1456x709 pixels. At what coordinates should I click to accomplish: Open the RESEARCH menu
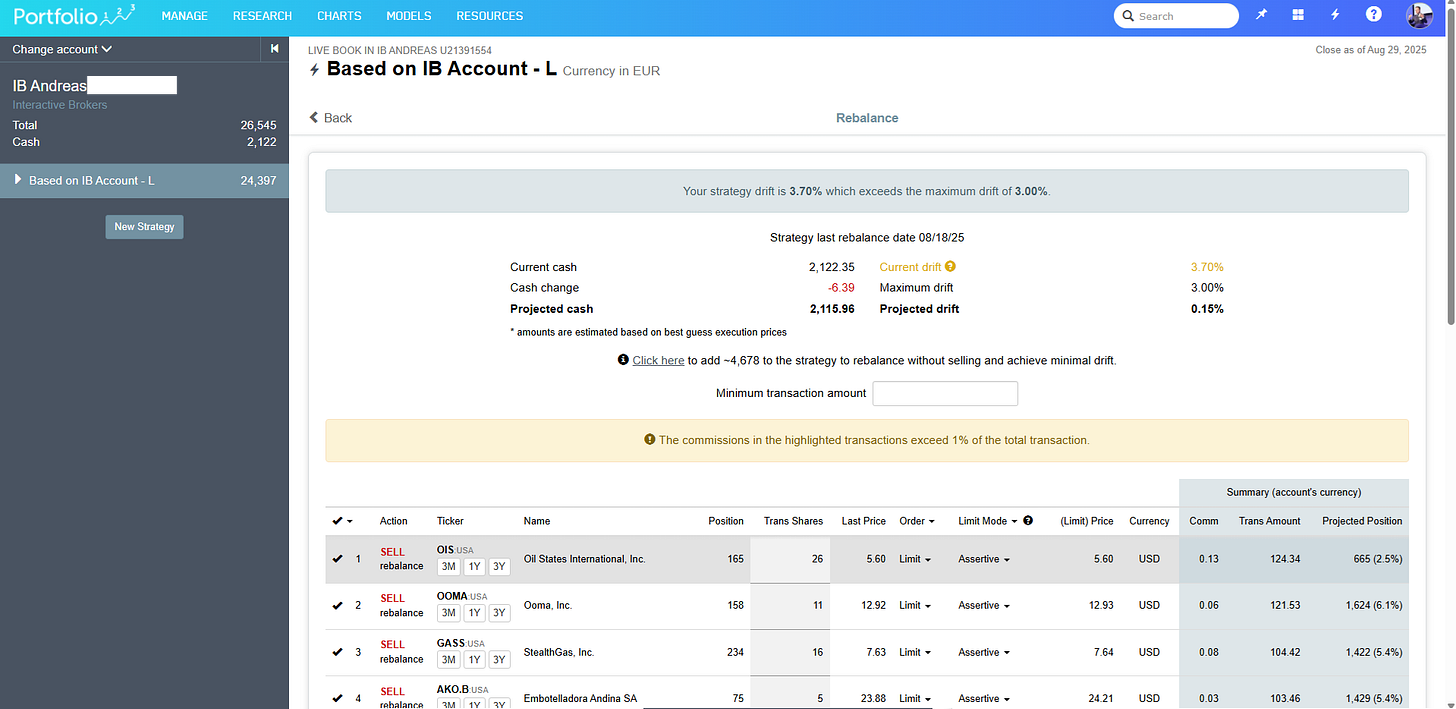tap(262, 16)
